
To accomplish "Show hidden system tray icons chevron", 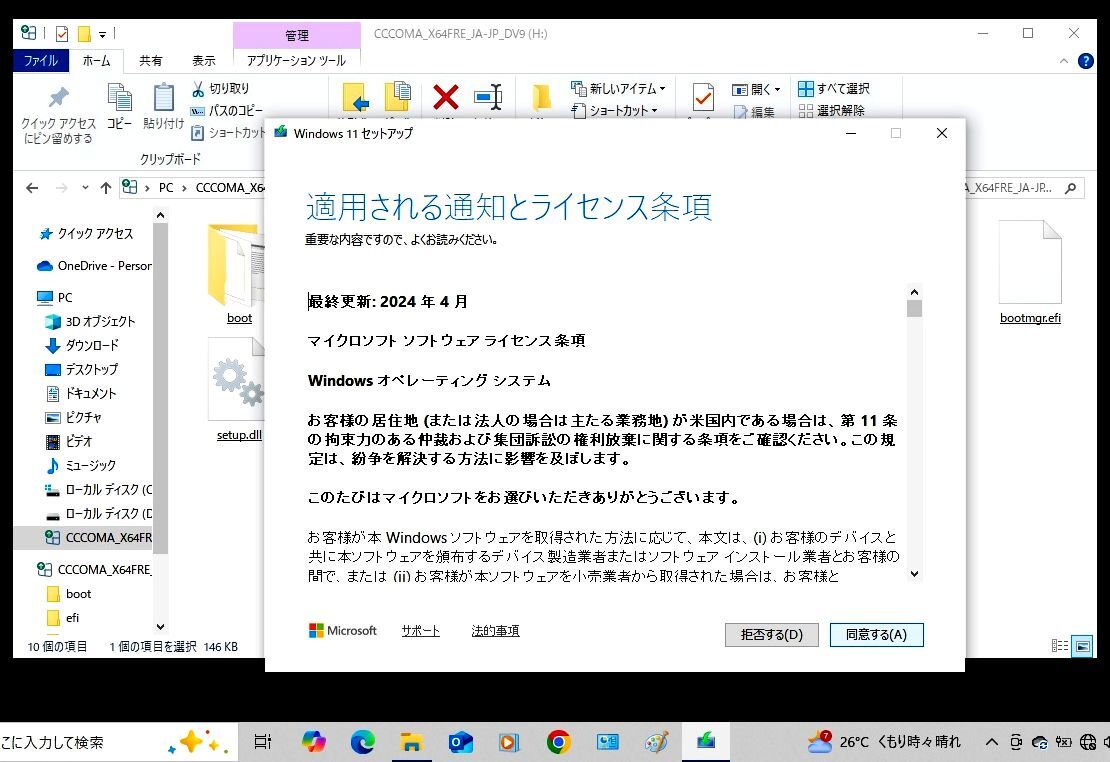I will [x=992, y=742].
